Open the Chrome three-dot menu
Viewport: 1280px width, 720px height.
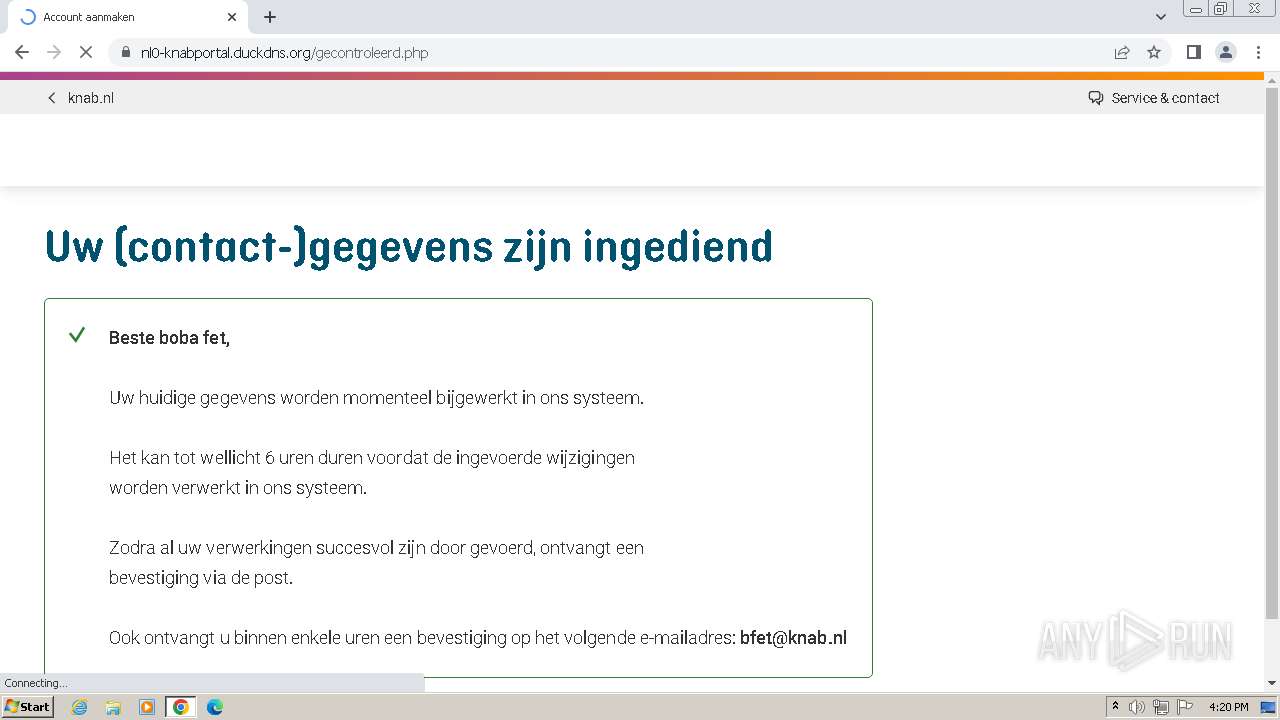coord(1257,52)
